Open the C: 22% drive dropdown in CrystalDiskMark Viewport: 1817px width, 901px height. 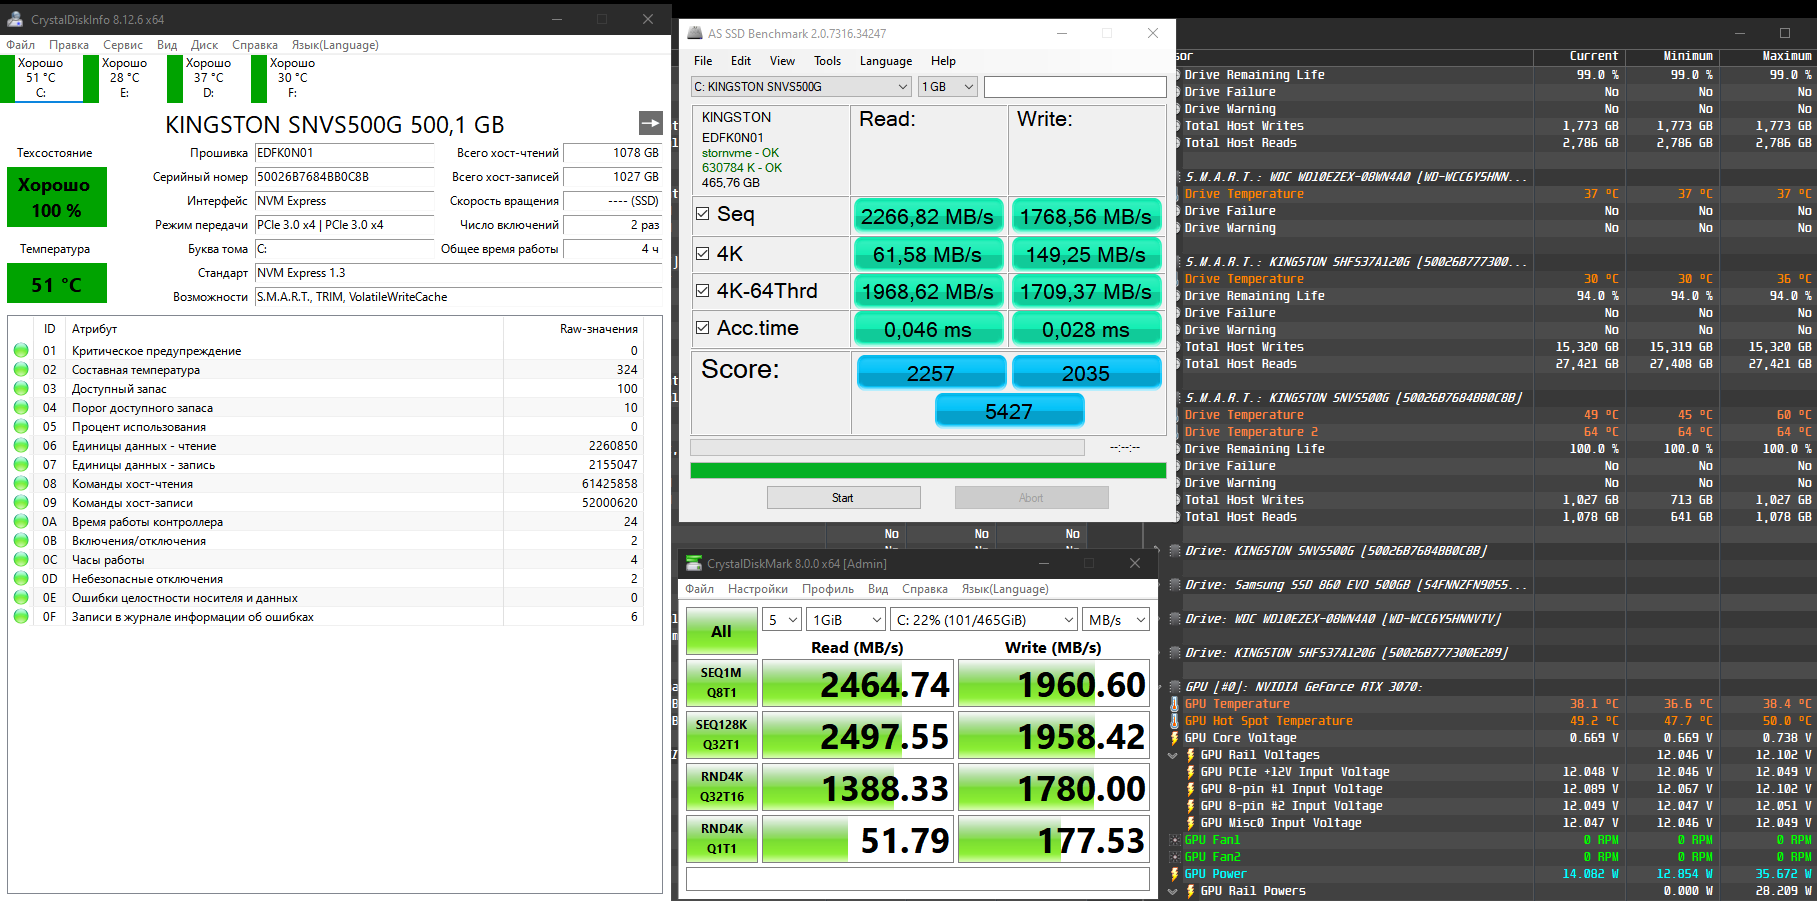pyautogui.click(x=984, y=620)
